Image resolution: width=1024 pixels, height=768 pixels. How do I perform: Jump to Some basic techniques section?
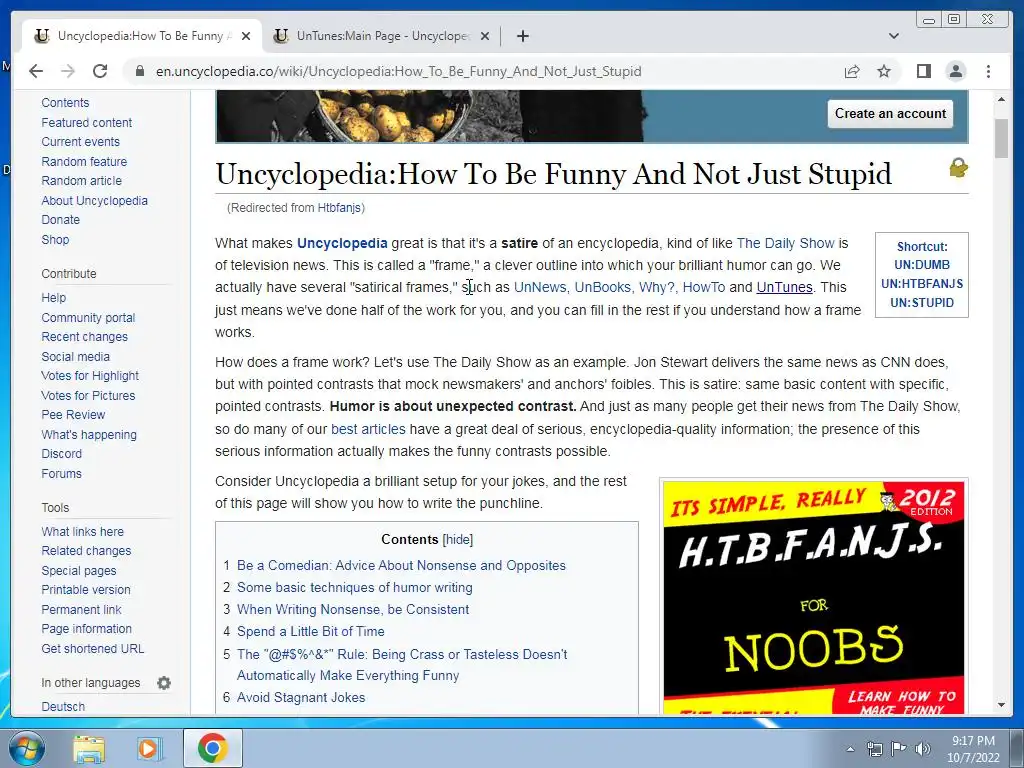coord(355,587)
